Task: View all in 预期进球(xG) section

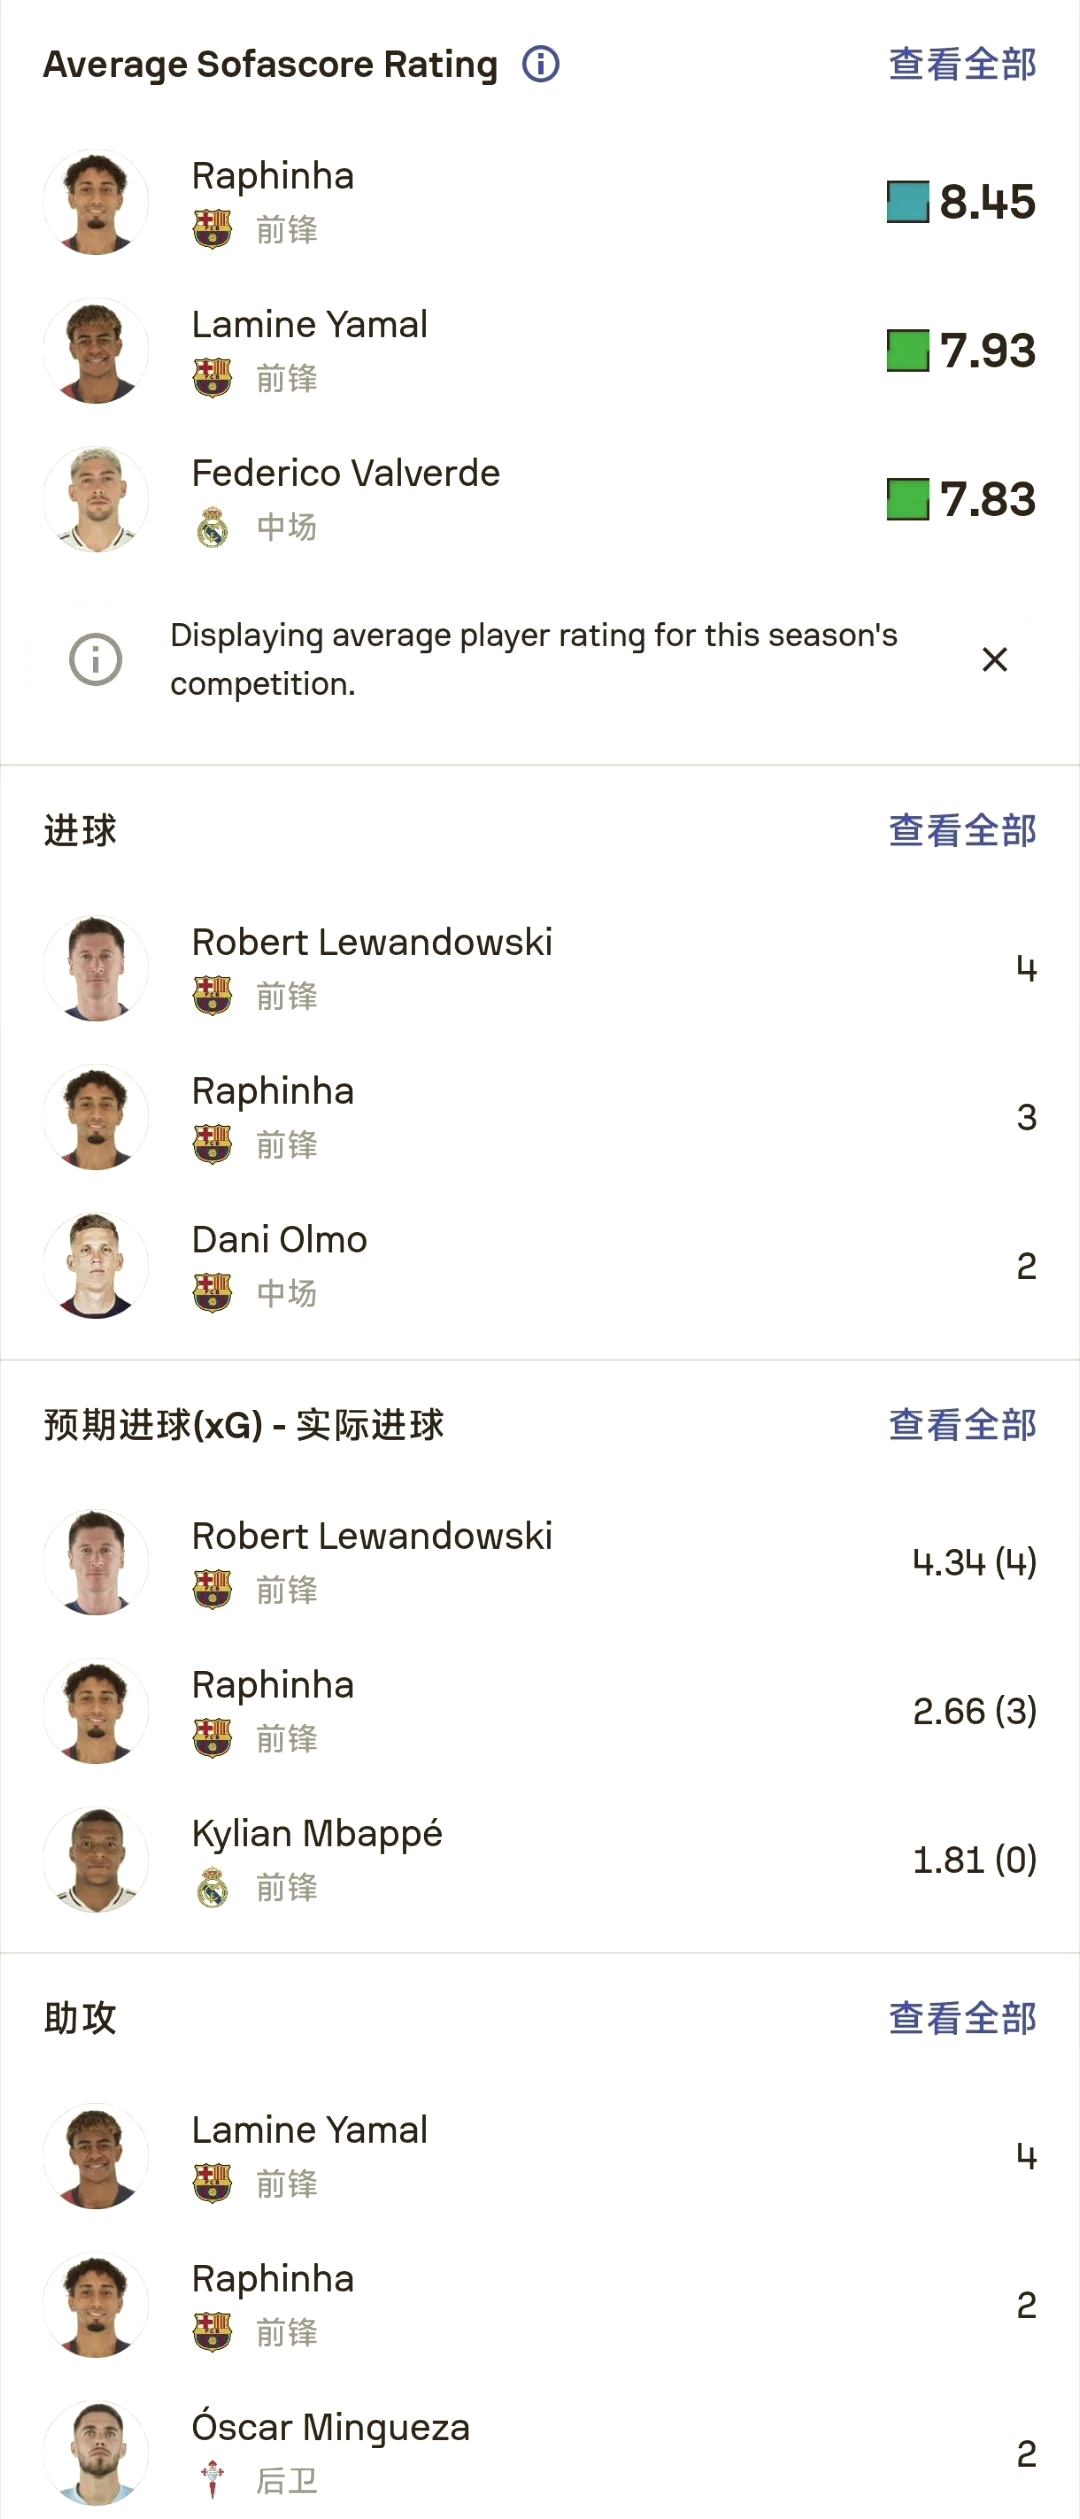Action: [x=962, y=1425]
